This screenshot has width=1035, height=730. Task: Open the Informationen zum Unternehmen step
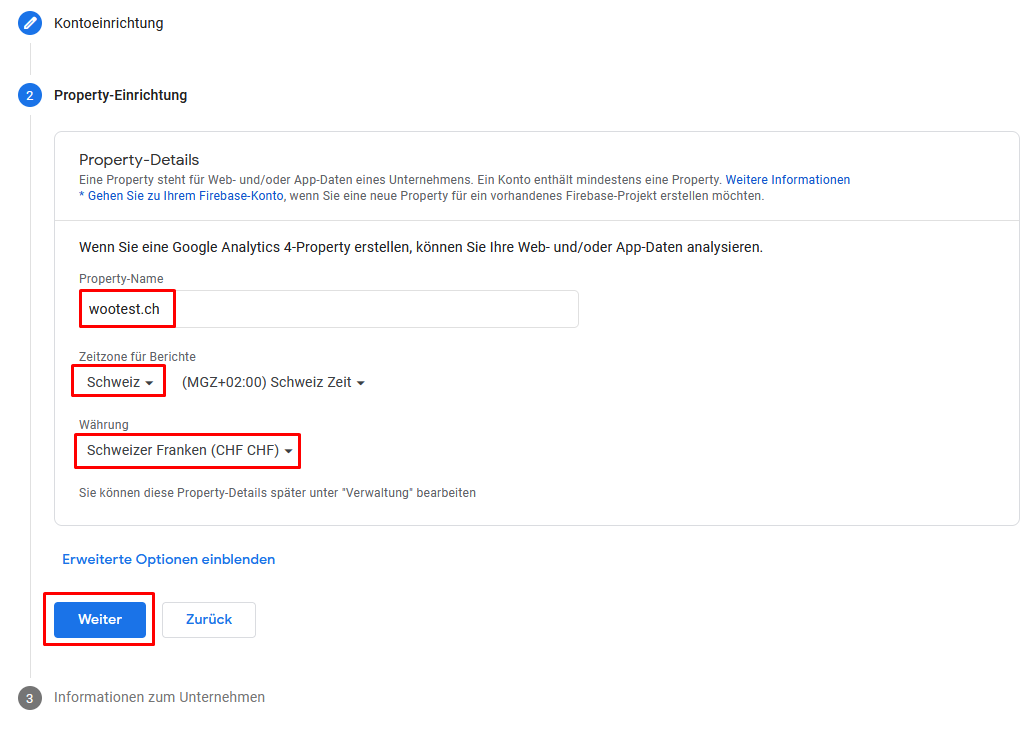pyautogui.click(x=159, y=697)
